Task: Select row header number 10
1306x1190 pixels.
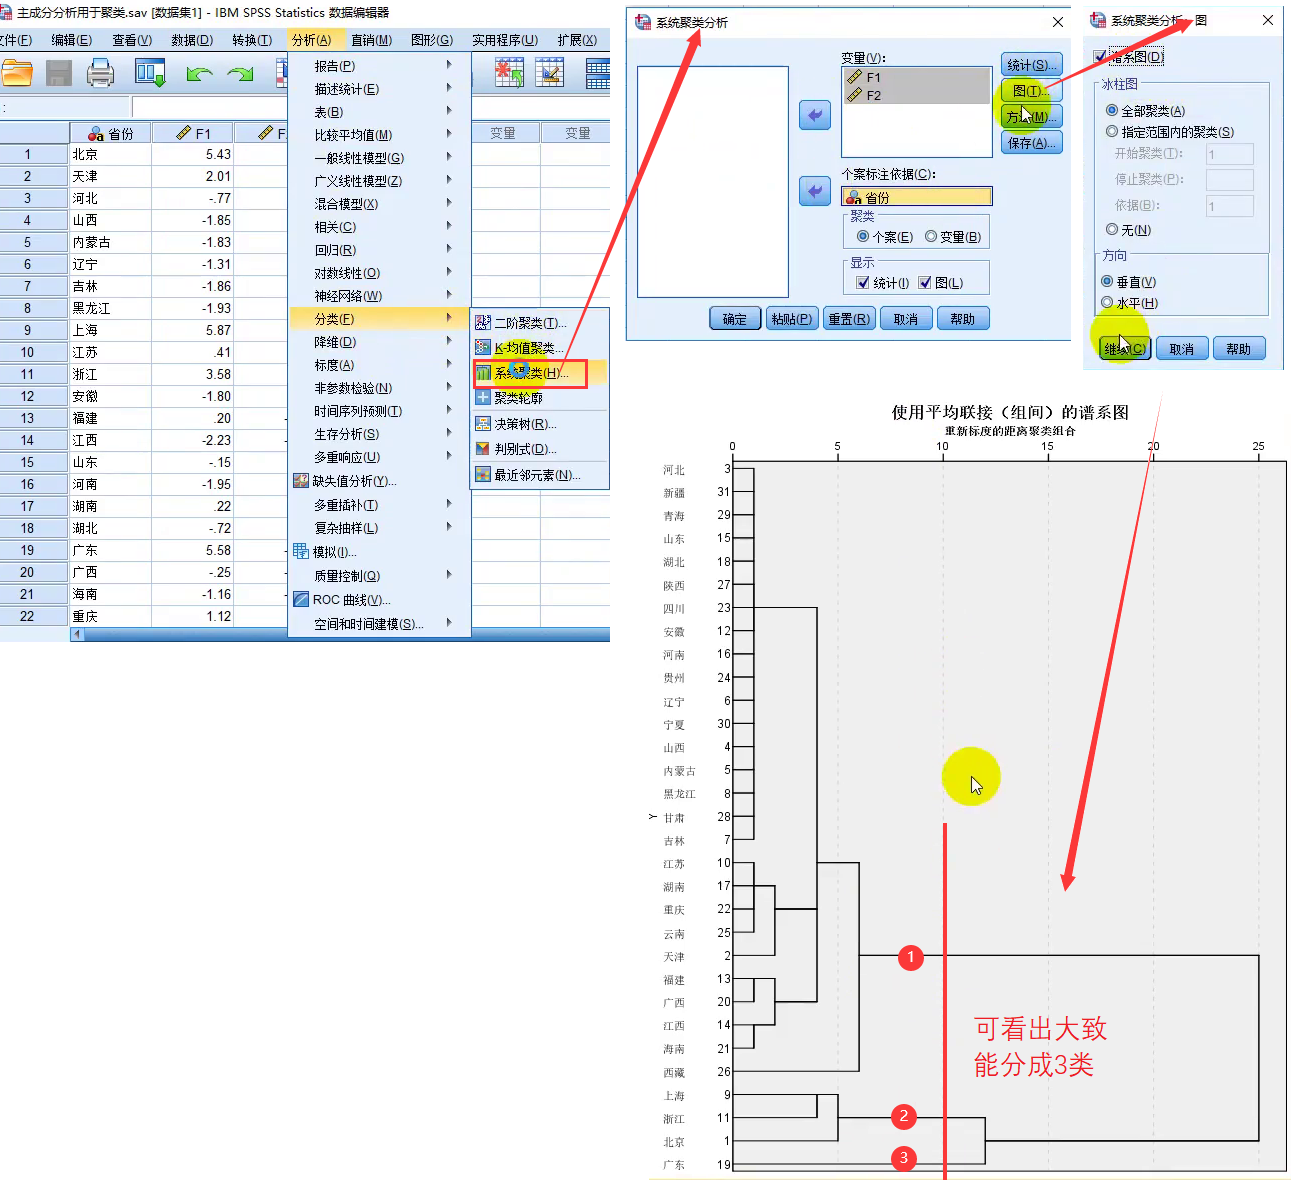Action: (27, 352)
